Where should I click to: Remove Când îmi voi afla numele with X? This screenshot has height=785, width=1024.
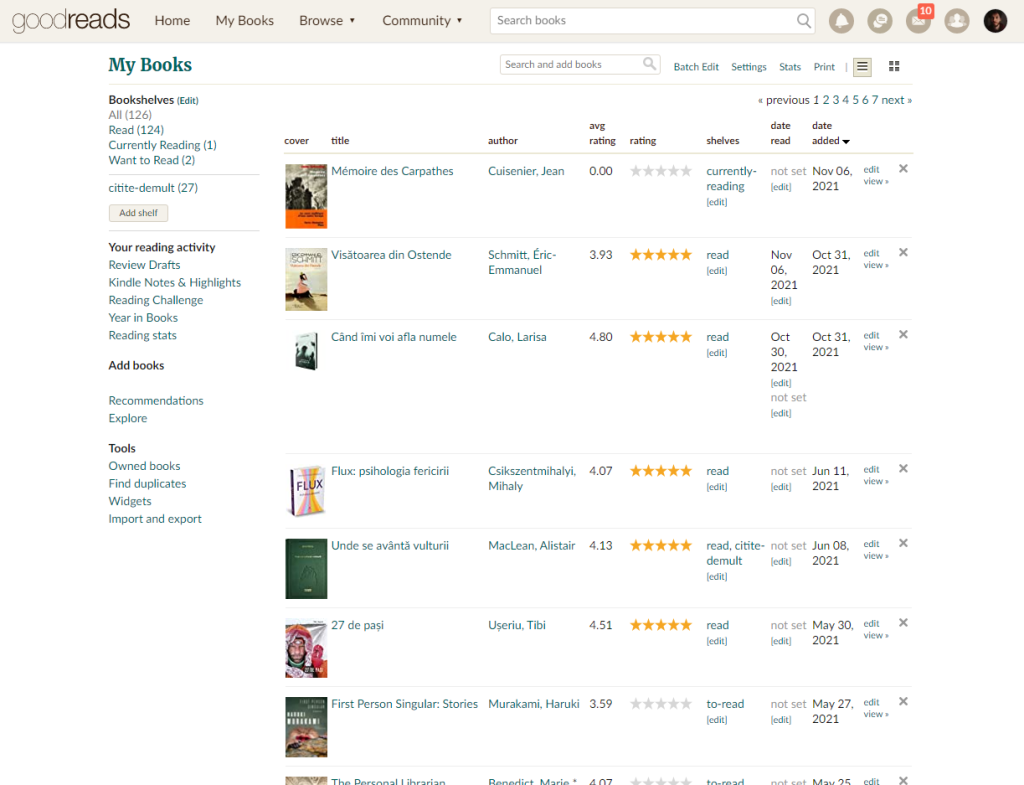(x=903, y=334)
